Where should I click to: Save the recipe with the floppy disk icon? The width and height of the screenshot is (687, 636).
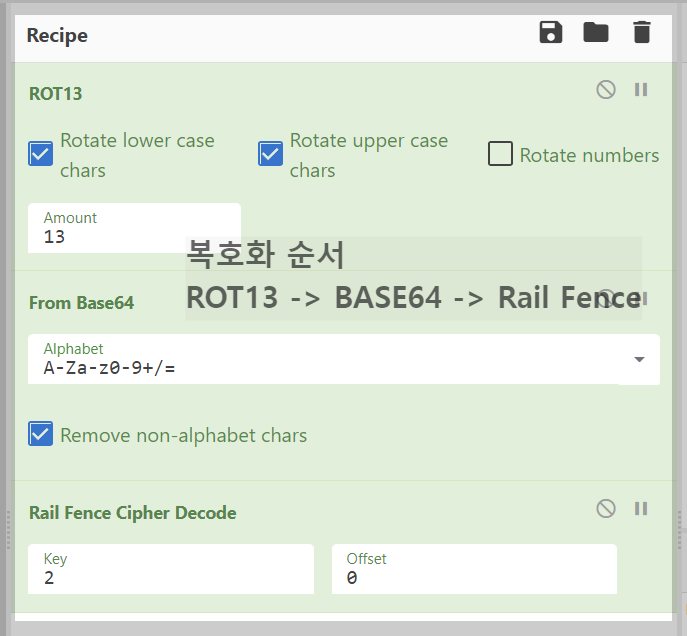[x=551, y=32]
